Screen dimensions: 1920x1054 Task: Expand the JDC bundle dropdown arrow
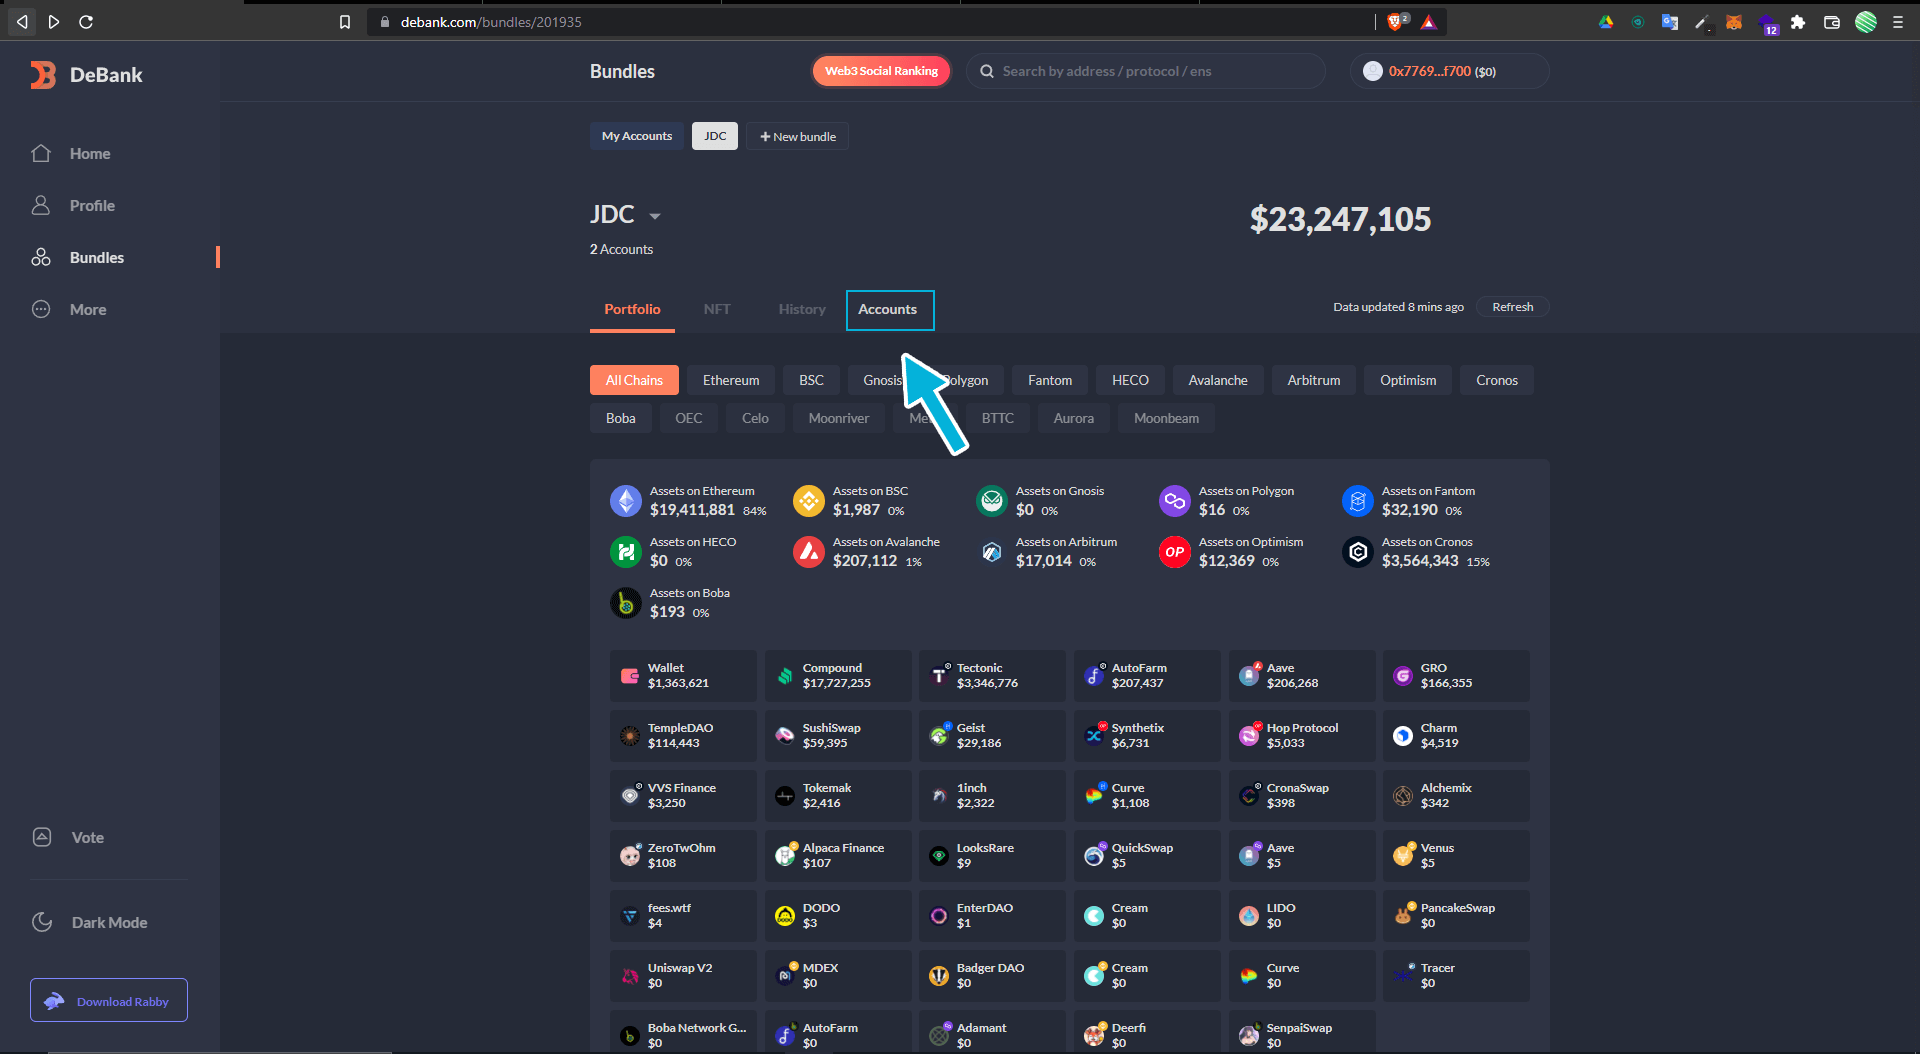tap(655, 216)
